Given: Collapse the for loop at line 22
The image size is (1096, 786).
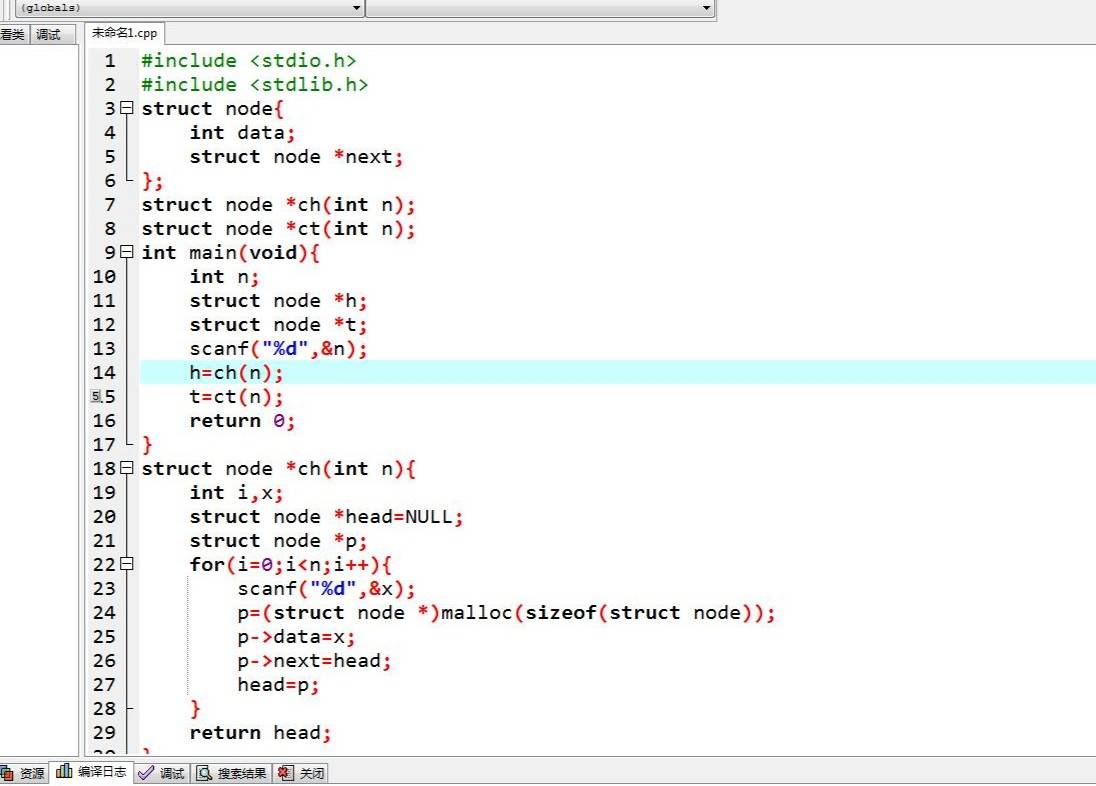Looking at the screenshot, I should (x=126, y=565).
